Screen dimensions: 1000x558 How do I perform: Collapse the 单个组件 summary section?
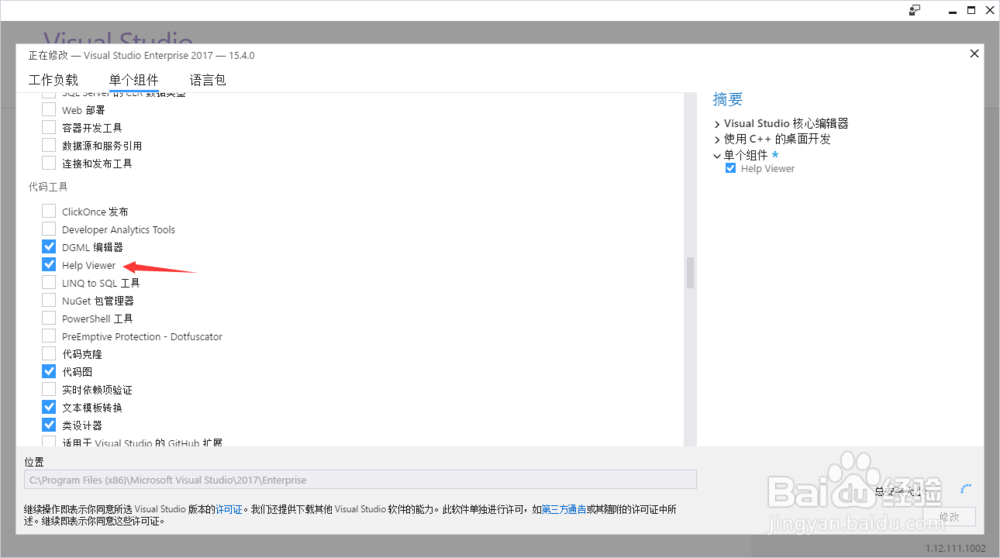click(x=717, y=156)
